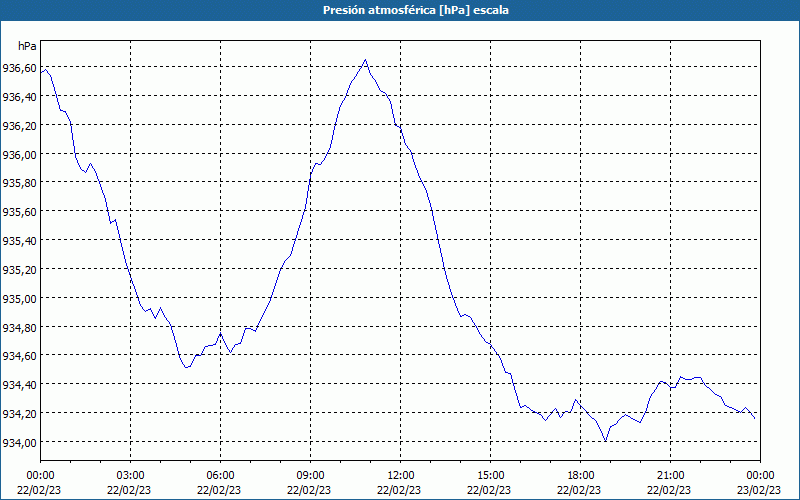Viewport: 800px width, 500px height.
Task: Select the 934,60 axis value
Action: (19, 356)
